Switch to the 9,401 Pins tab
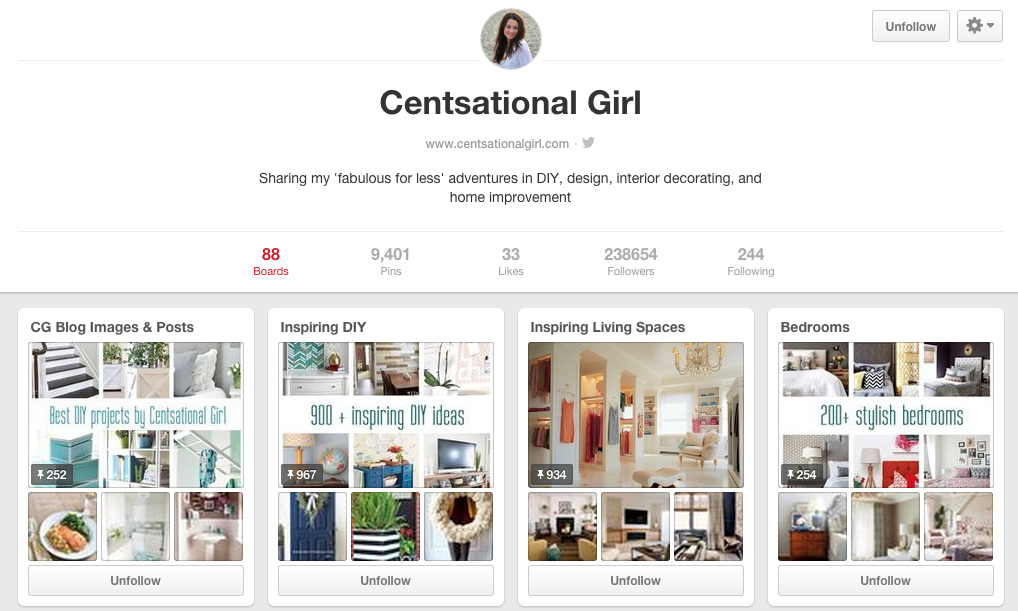 click(x=390, y=262)
